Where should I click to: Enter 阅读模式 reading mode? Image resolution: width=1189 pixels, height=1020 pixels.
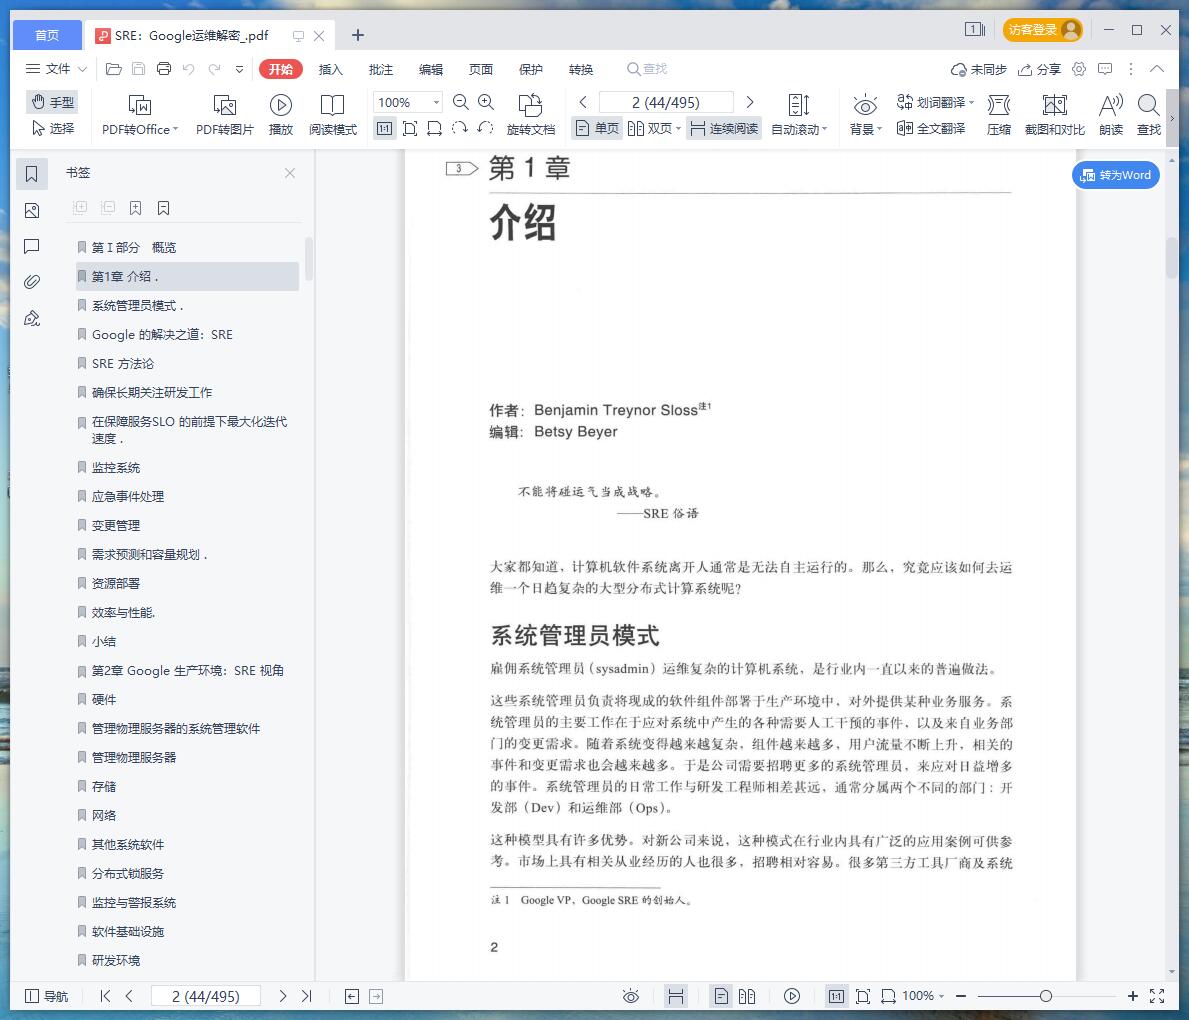click(x=332, y=115)
